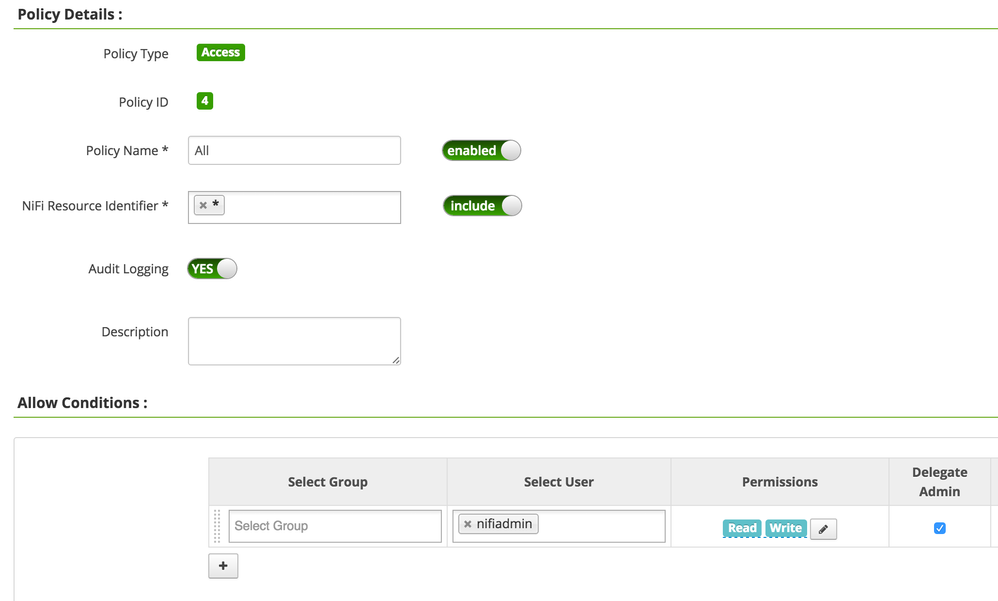Screen dimensions: 998x601
Task: Click the Permissions column header
Action: pos(780,482)
